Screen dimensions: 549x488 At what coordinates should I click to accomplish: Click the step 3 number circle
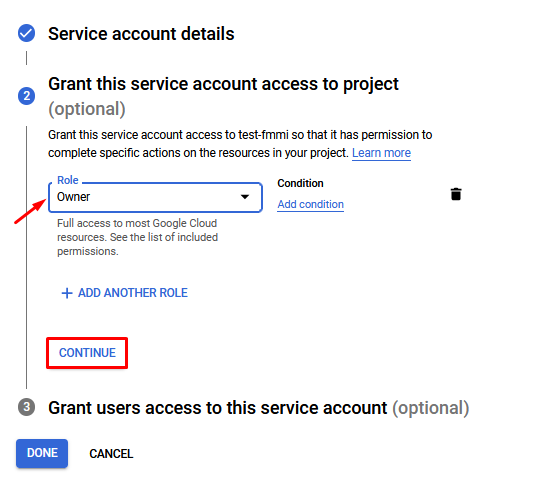pos(26,407)
